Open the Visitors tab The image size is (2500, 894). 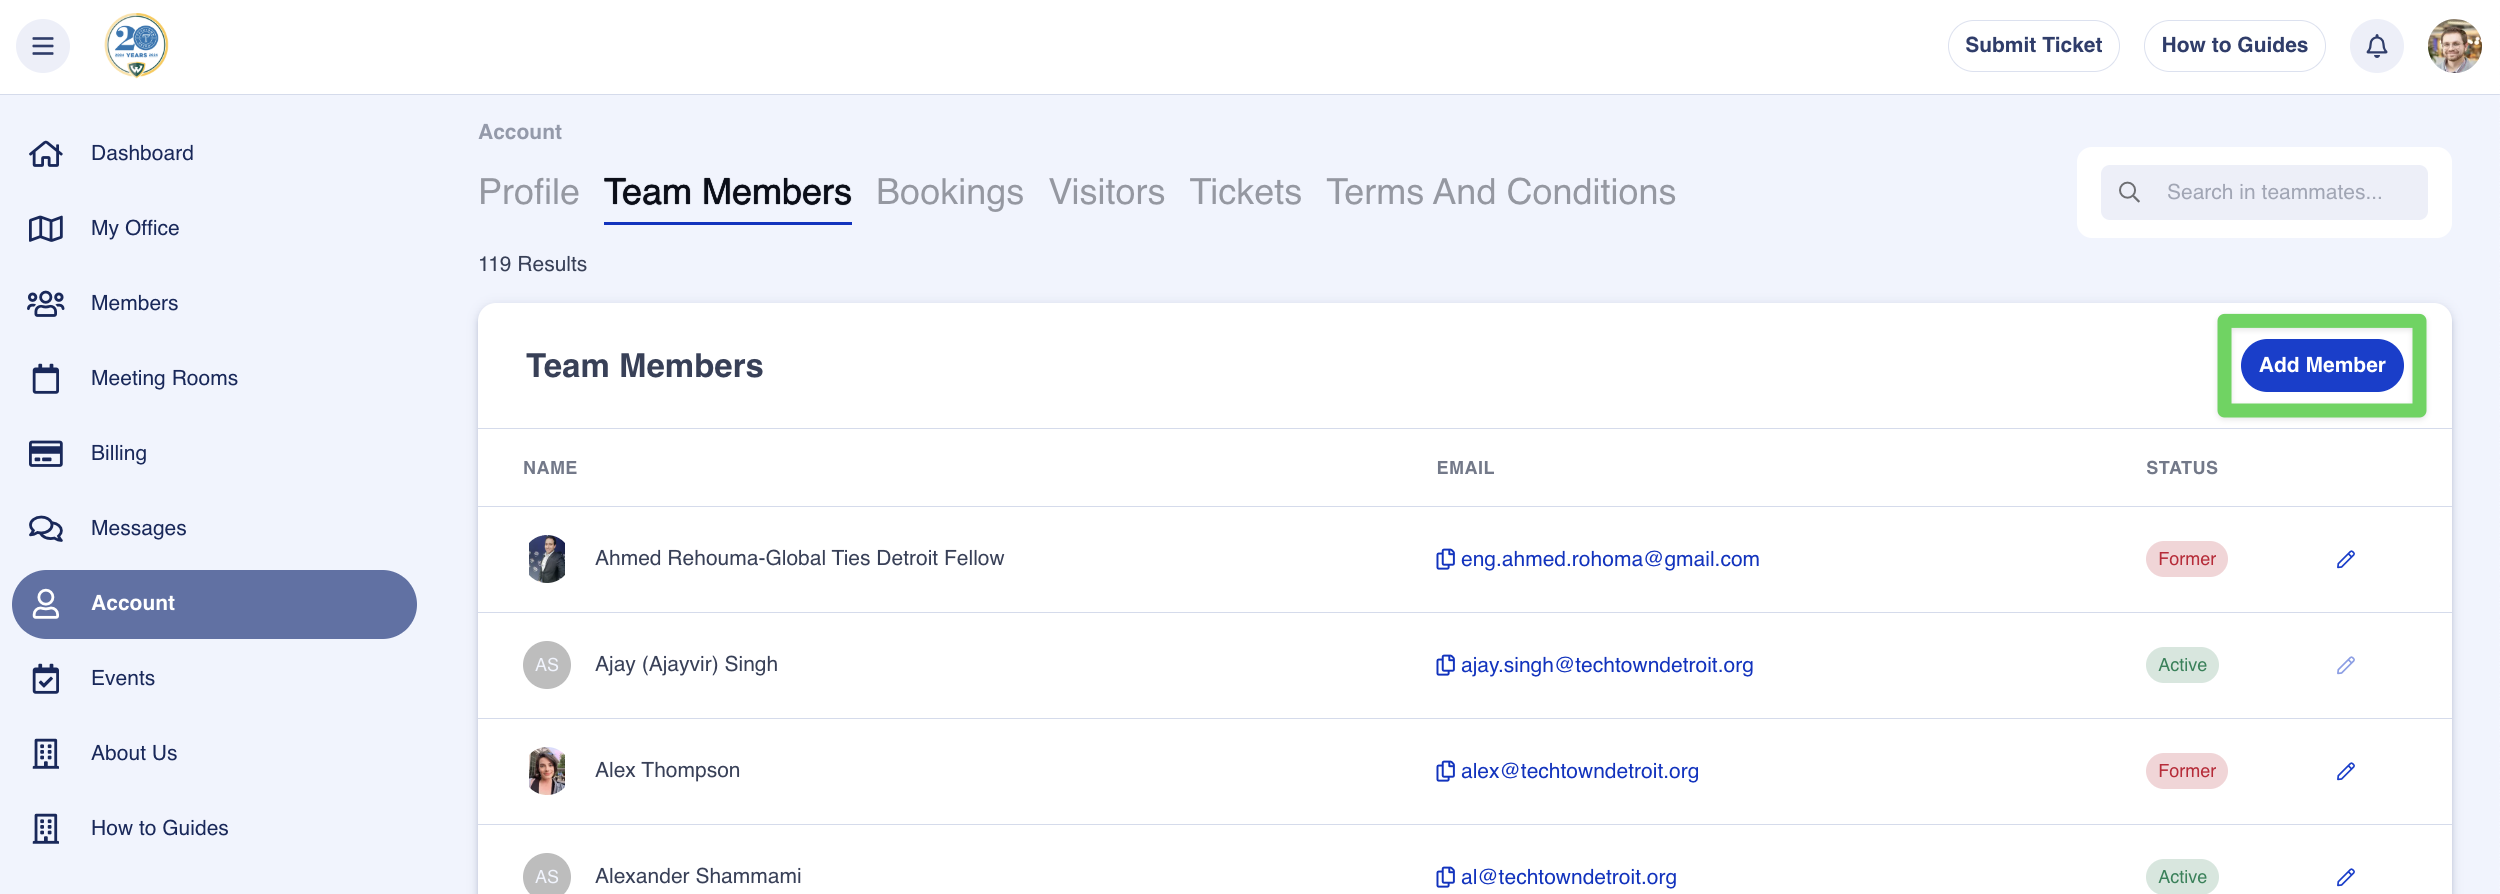tap(1106, 192)
